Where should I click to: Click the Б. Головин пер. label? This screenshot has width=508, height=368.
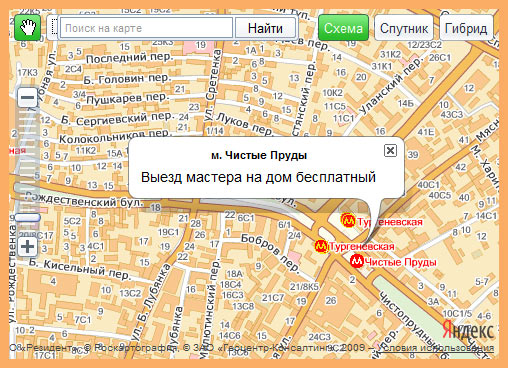[127, 79]
